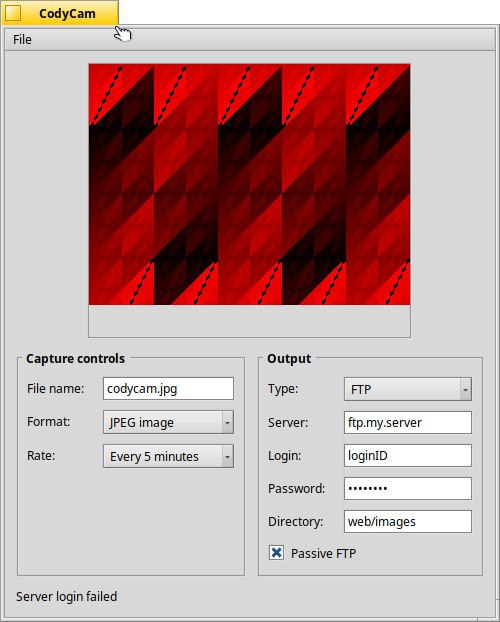Click the Format: label
This screenshot has height=622, width=500.
[x=48, y=422]
